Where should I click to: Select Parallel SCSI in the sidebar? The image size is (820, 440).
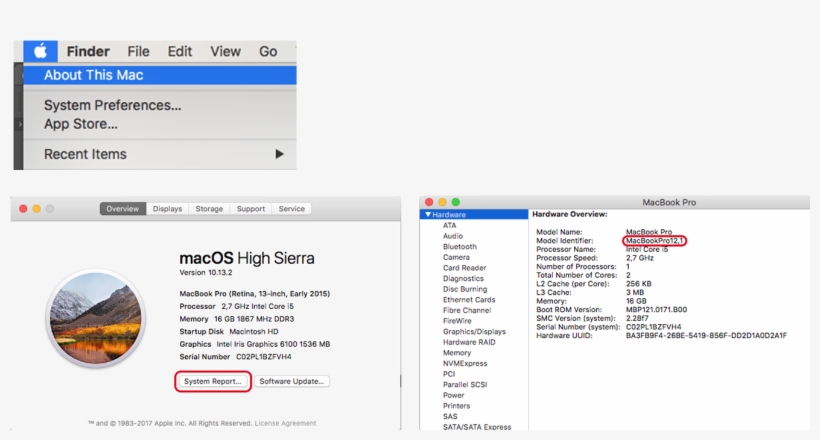465,385
